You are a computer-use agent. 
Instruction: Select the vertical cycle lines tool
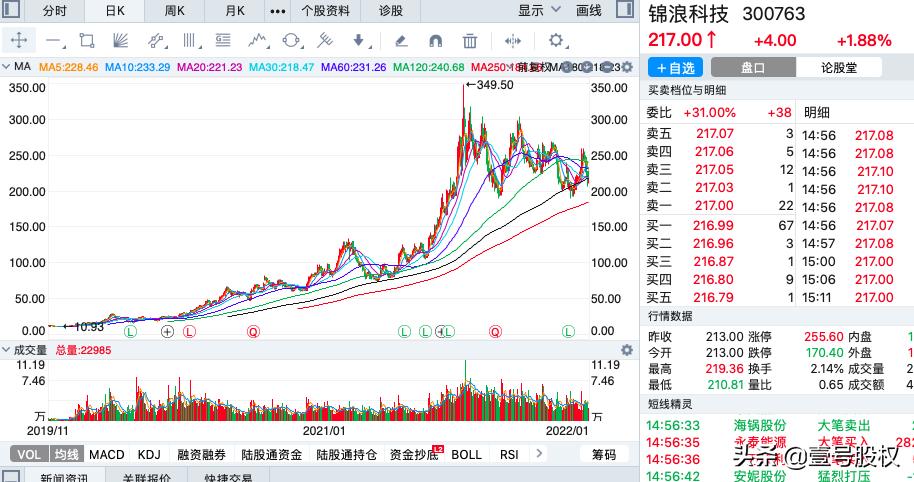pyautogui.click(x=189, y=40)
